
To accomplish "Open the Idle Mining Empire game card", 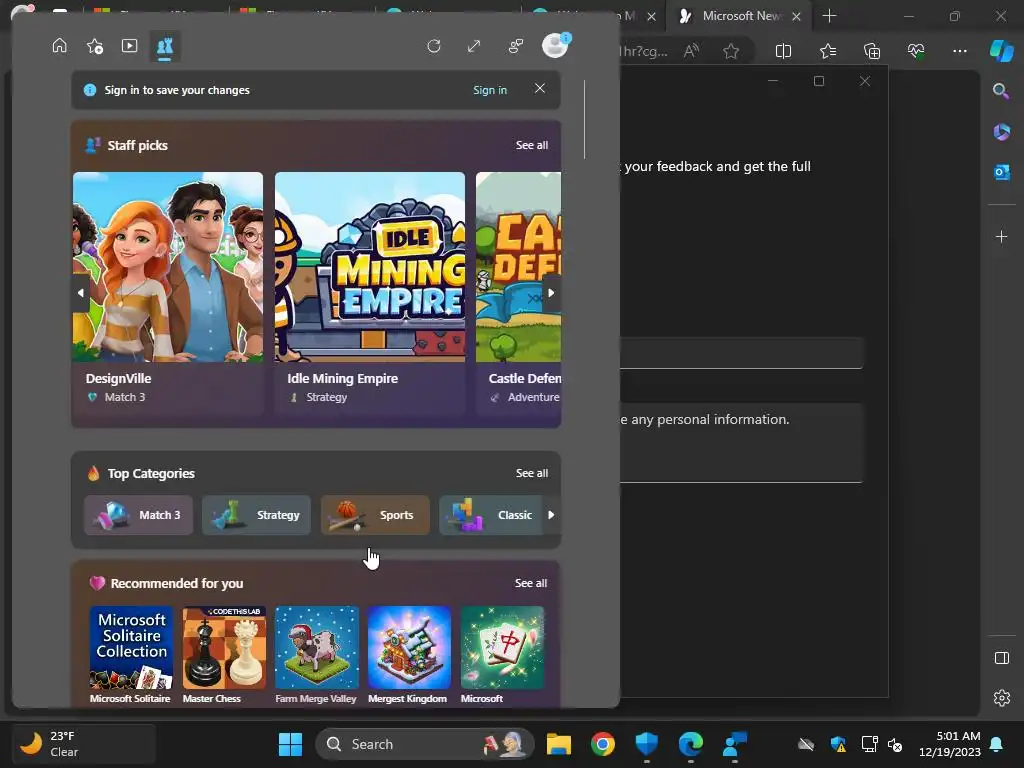I will point(370,293).
